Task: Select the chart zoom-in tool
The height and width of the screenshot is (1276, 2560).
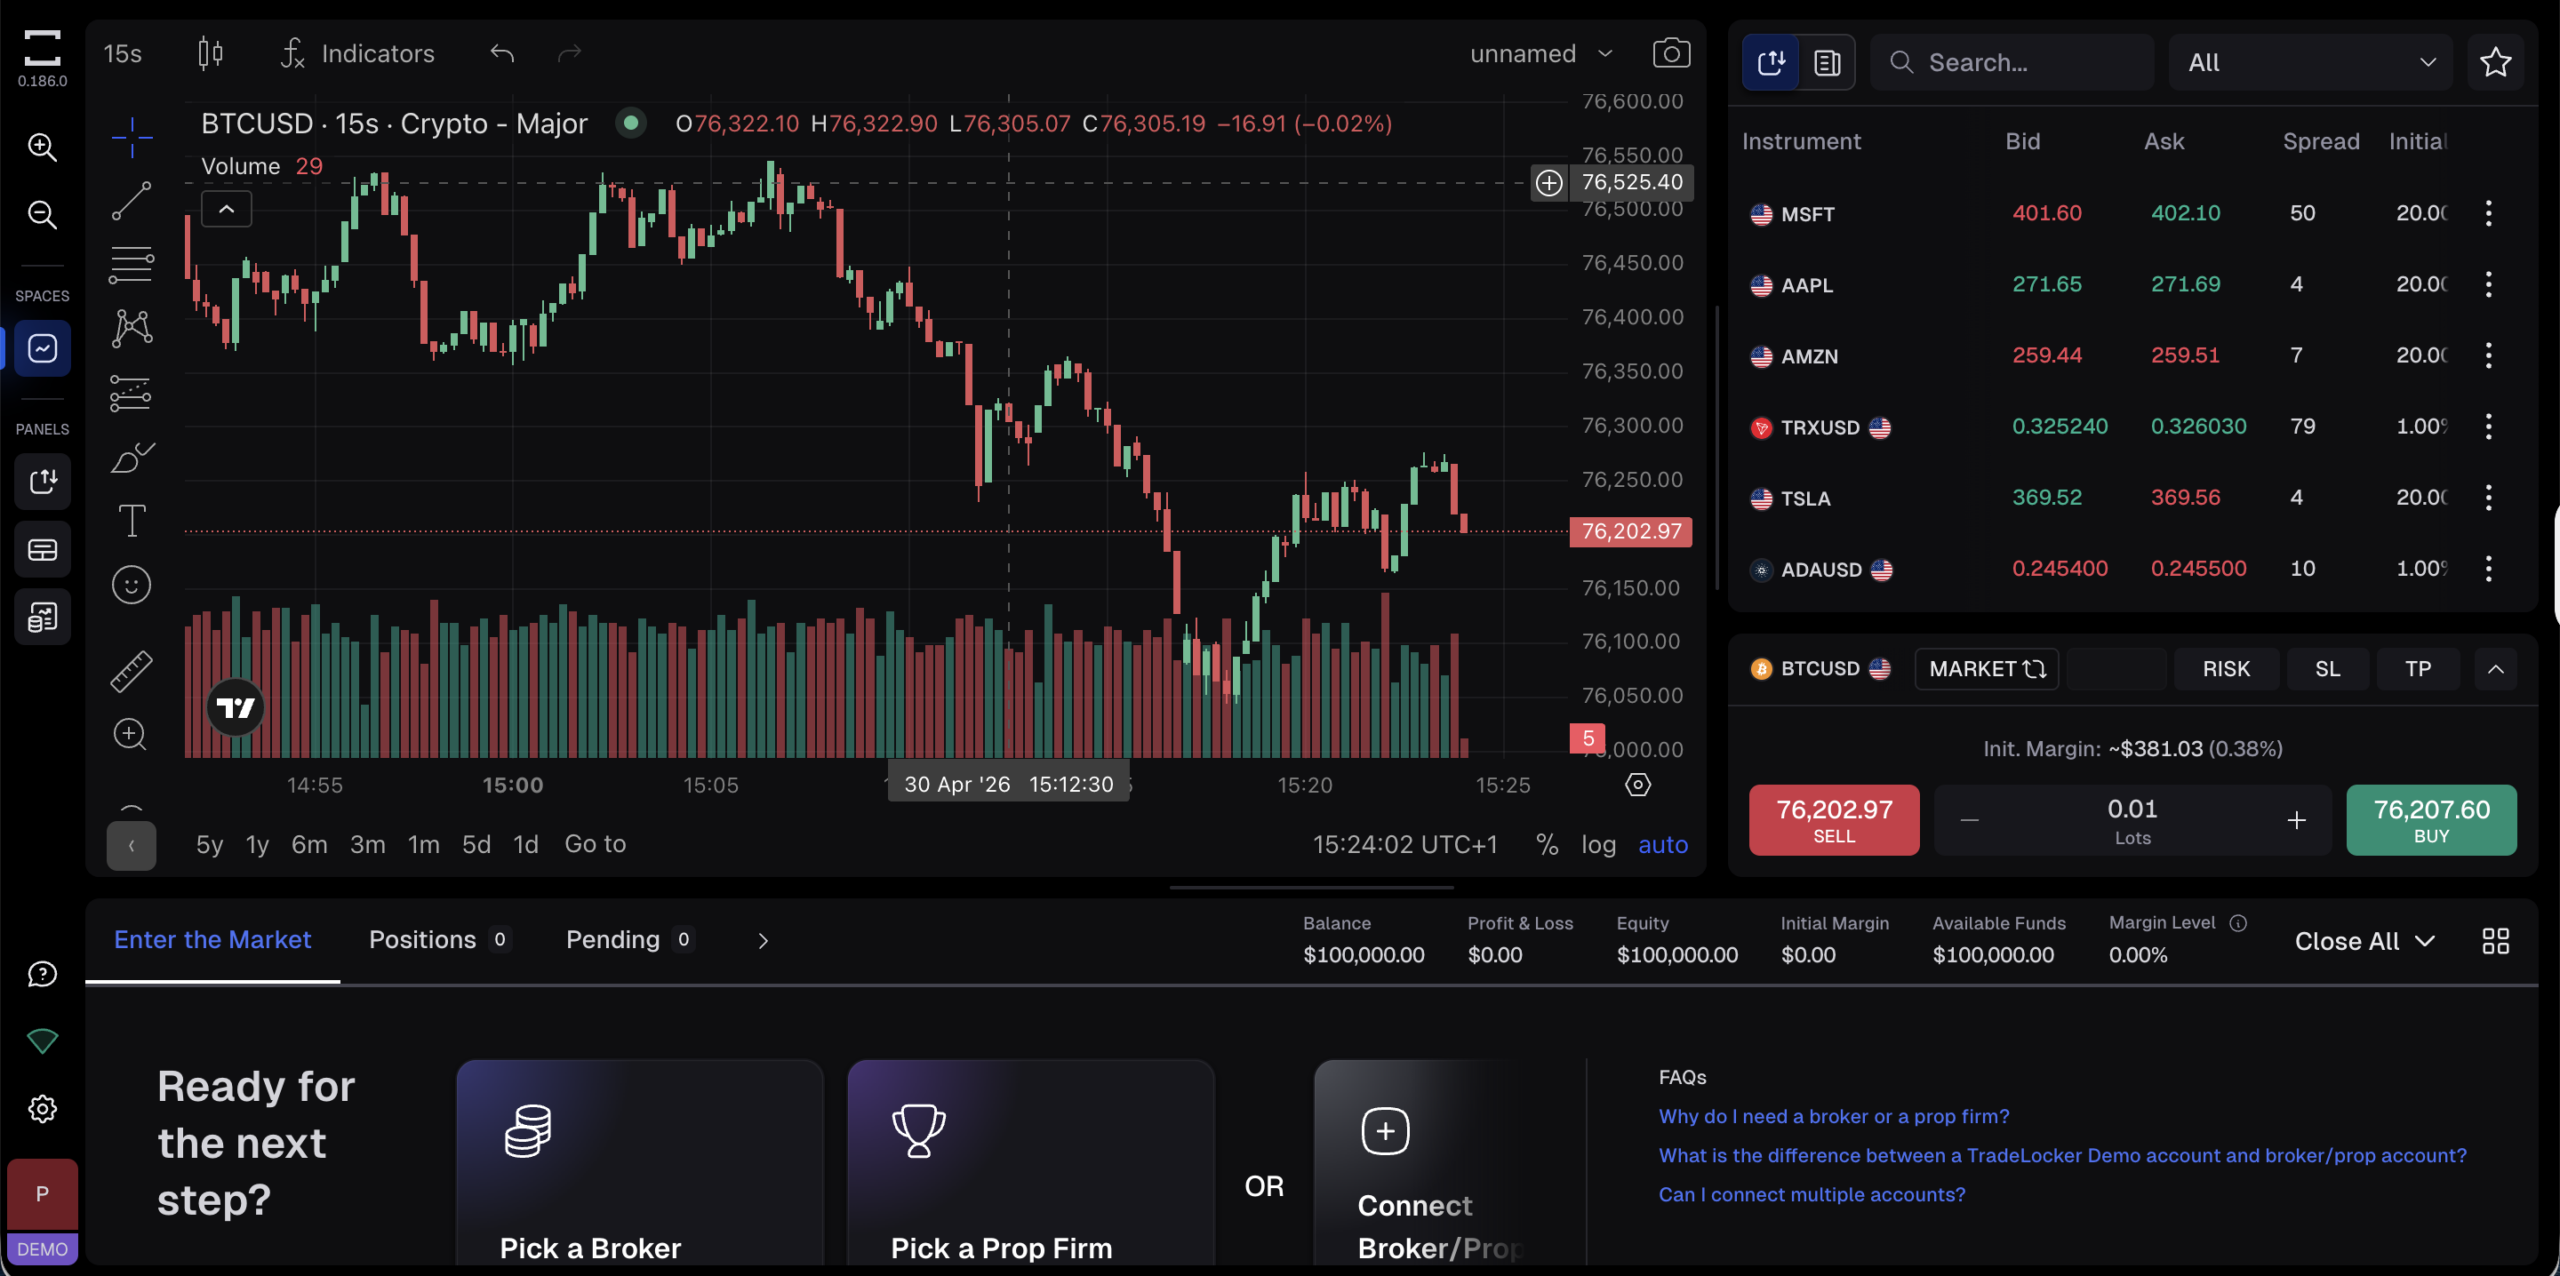Action: pyautogui.click(x=132, y=735)
